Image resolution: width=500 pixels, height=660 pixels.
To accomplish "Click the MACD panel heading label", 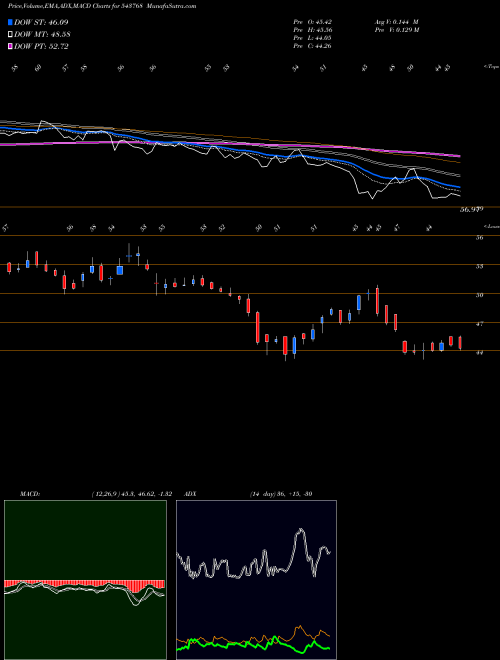I will pyautogui.click(x=30, y=494).
